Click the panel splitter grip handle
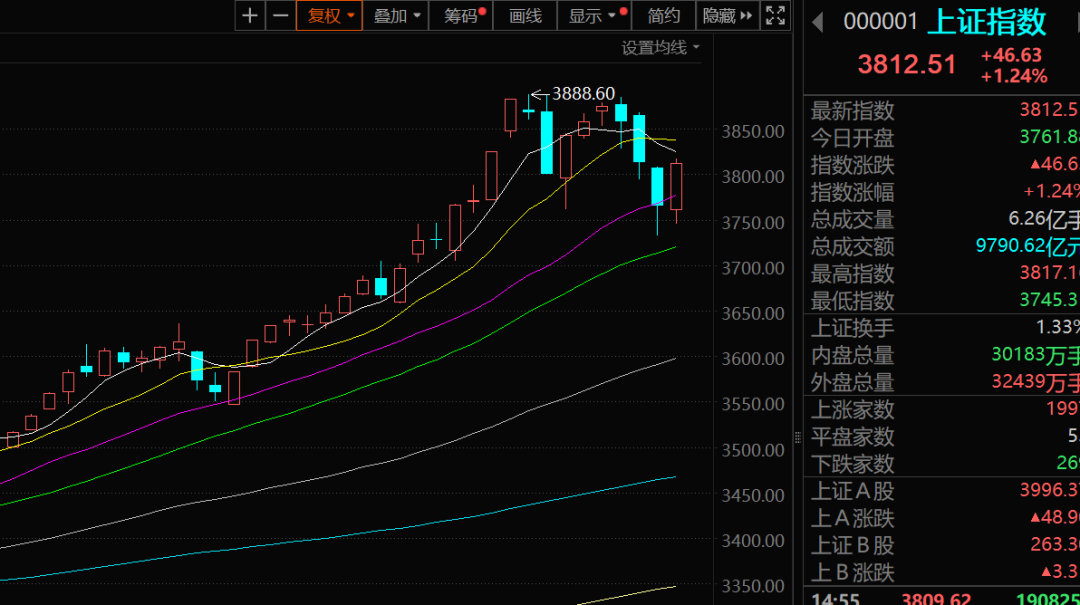 (x=797, y=437)
